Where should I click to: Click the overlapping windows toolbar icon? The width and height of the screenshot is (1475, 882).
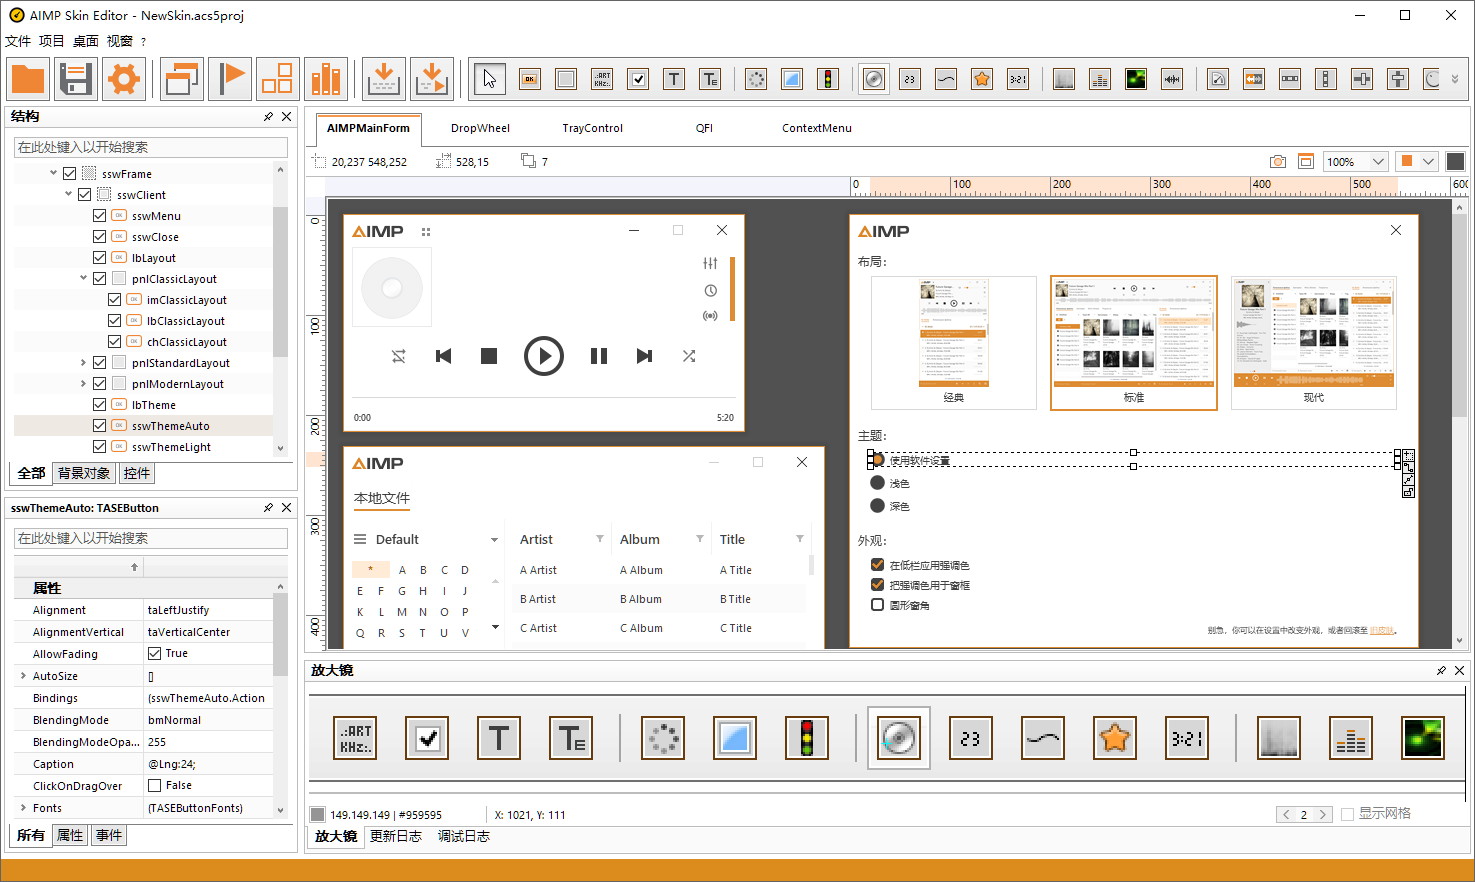point(182,79)
